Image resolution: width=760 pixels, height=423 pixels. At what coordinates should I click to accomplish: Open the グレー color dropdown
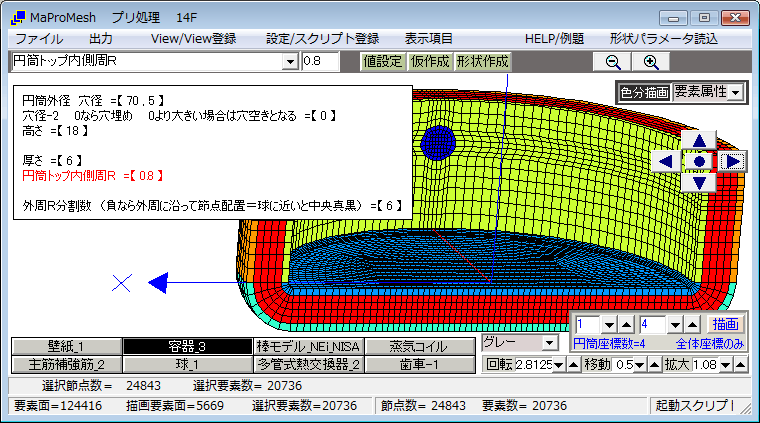point(550,343)
